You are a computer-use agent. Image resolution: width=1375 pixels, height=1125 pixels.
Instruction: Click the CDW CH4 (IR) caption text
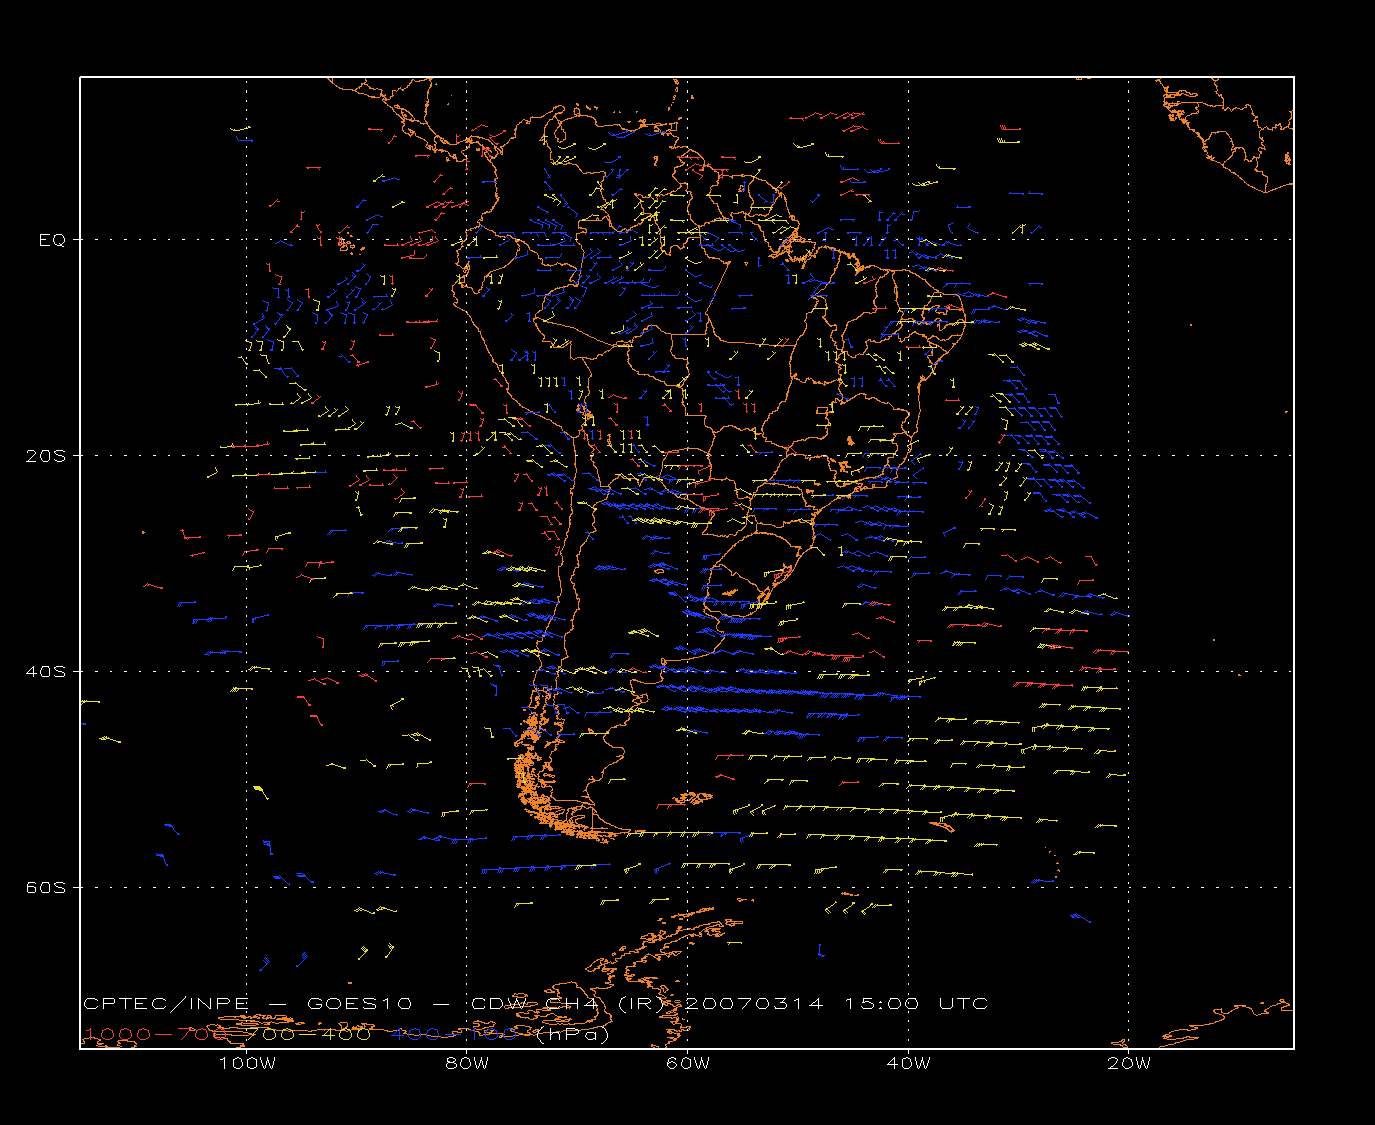tap(569, 1003)
